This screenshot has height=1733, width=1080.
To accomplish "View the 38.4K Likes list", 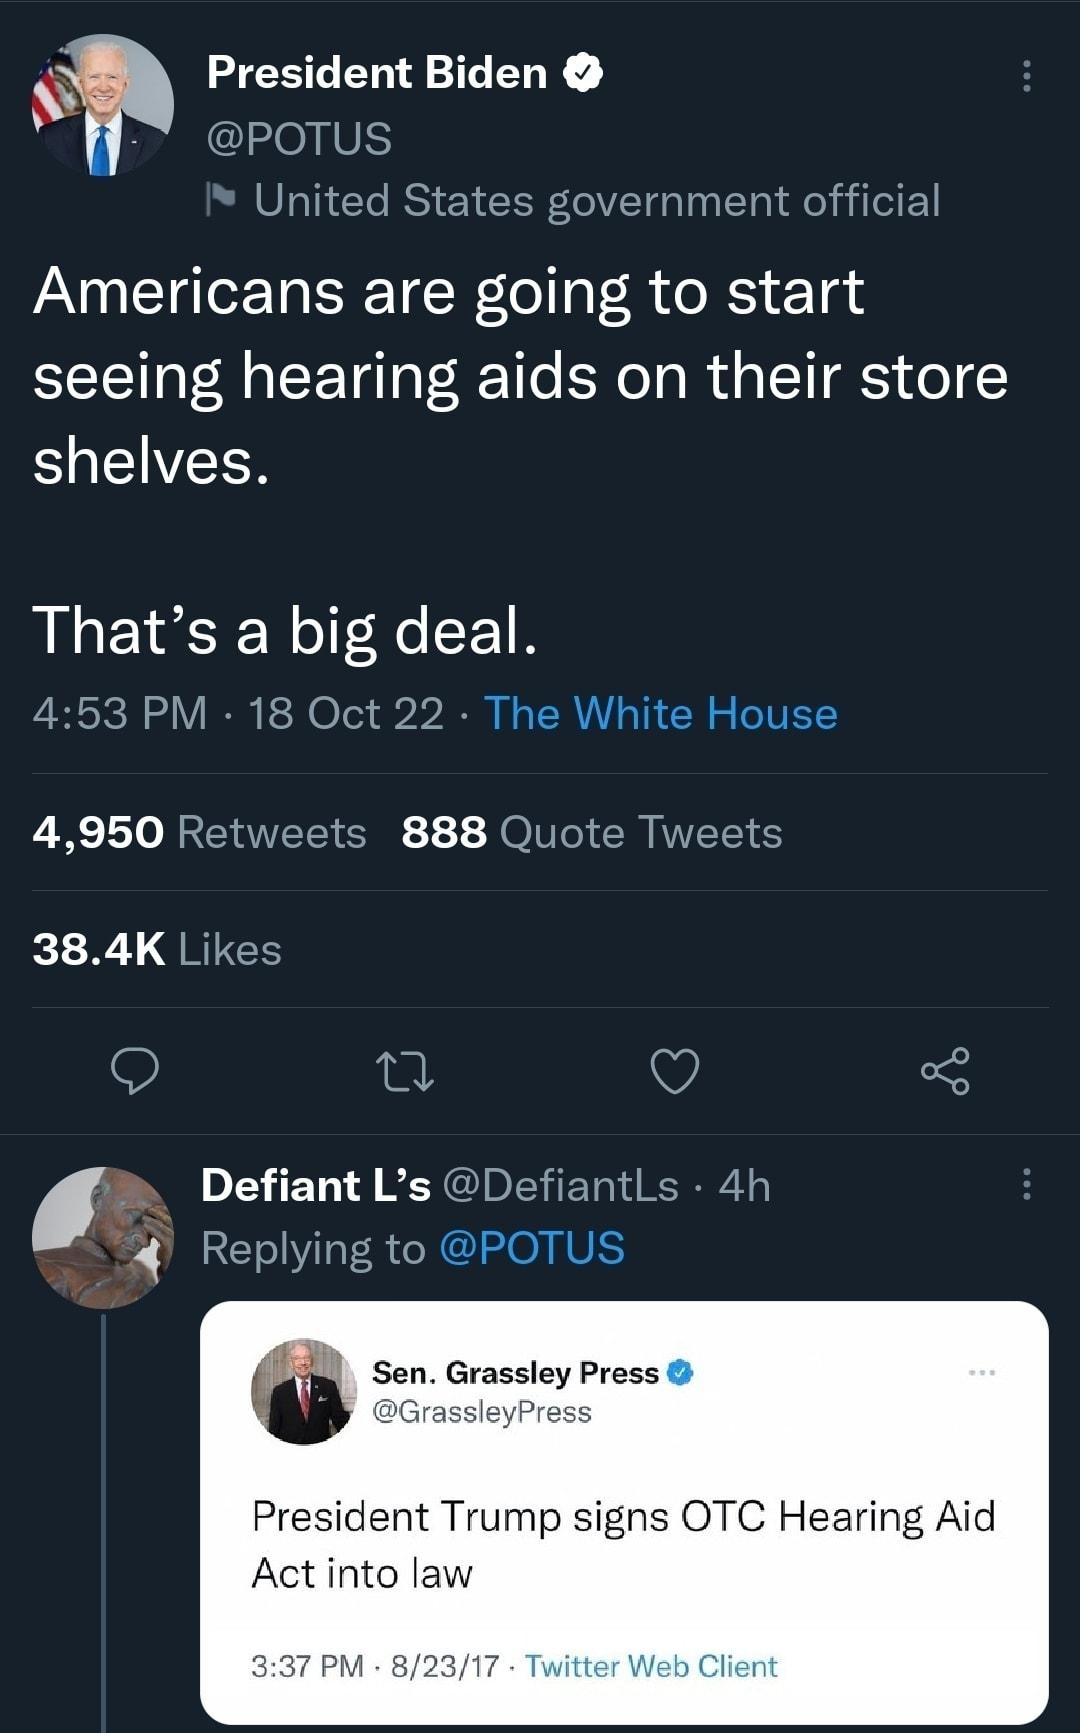I will coord(157,949).
